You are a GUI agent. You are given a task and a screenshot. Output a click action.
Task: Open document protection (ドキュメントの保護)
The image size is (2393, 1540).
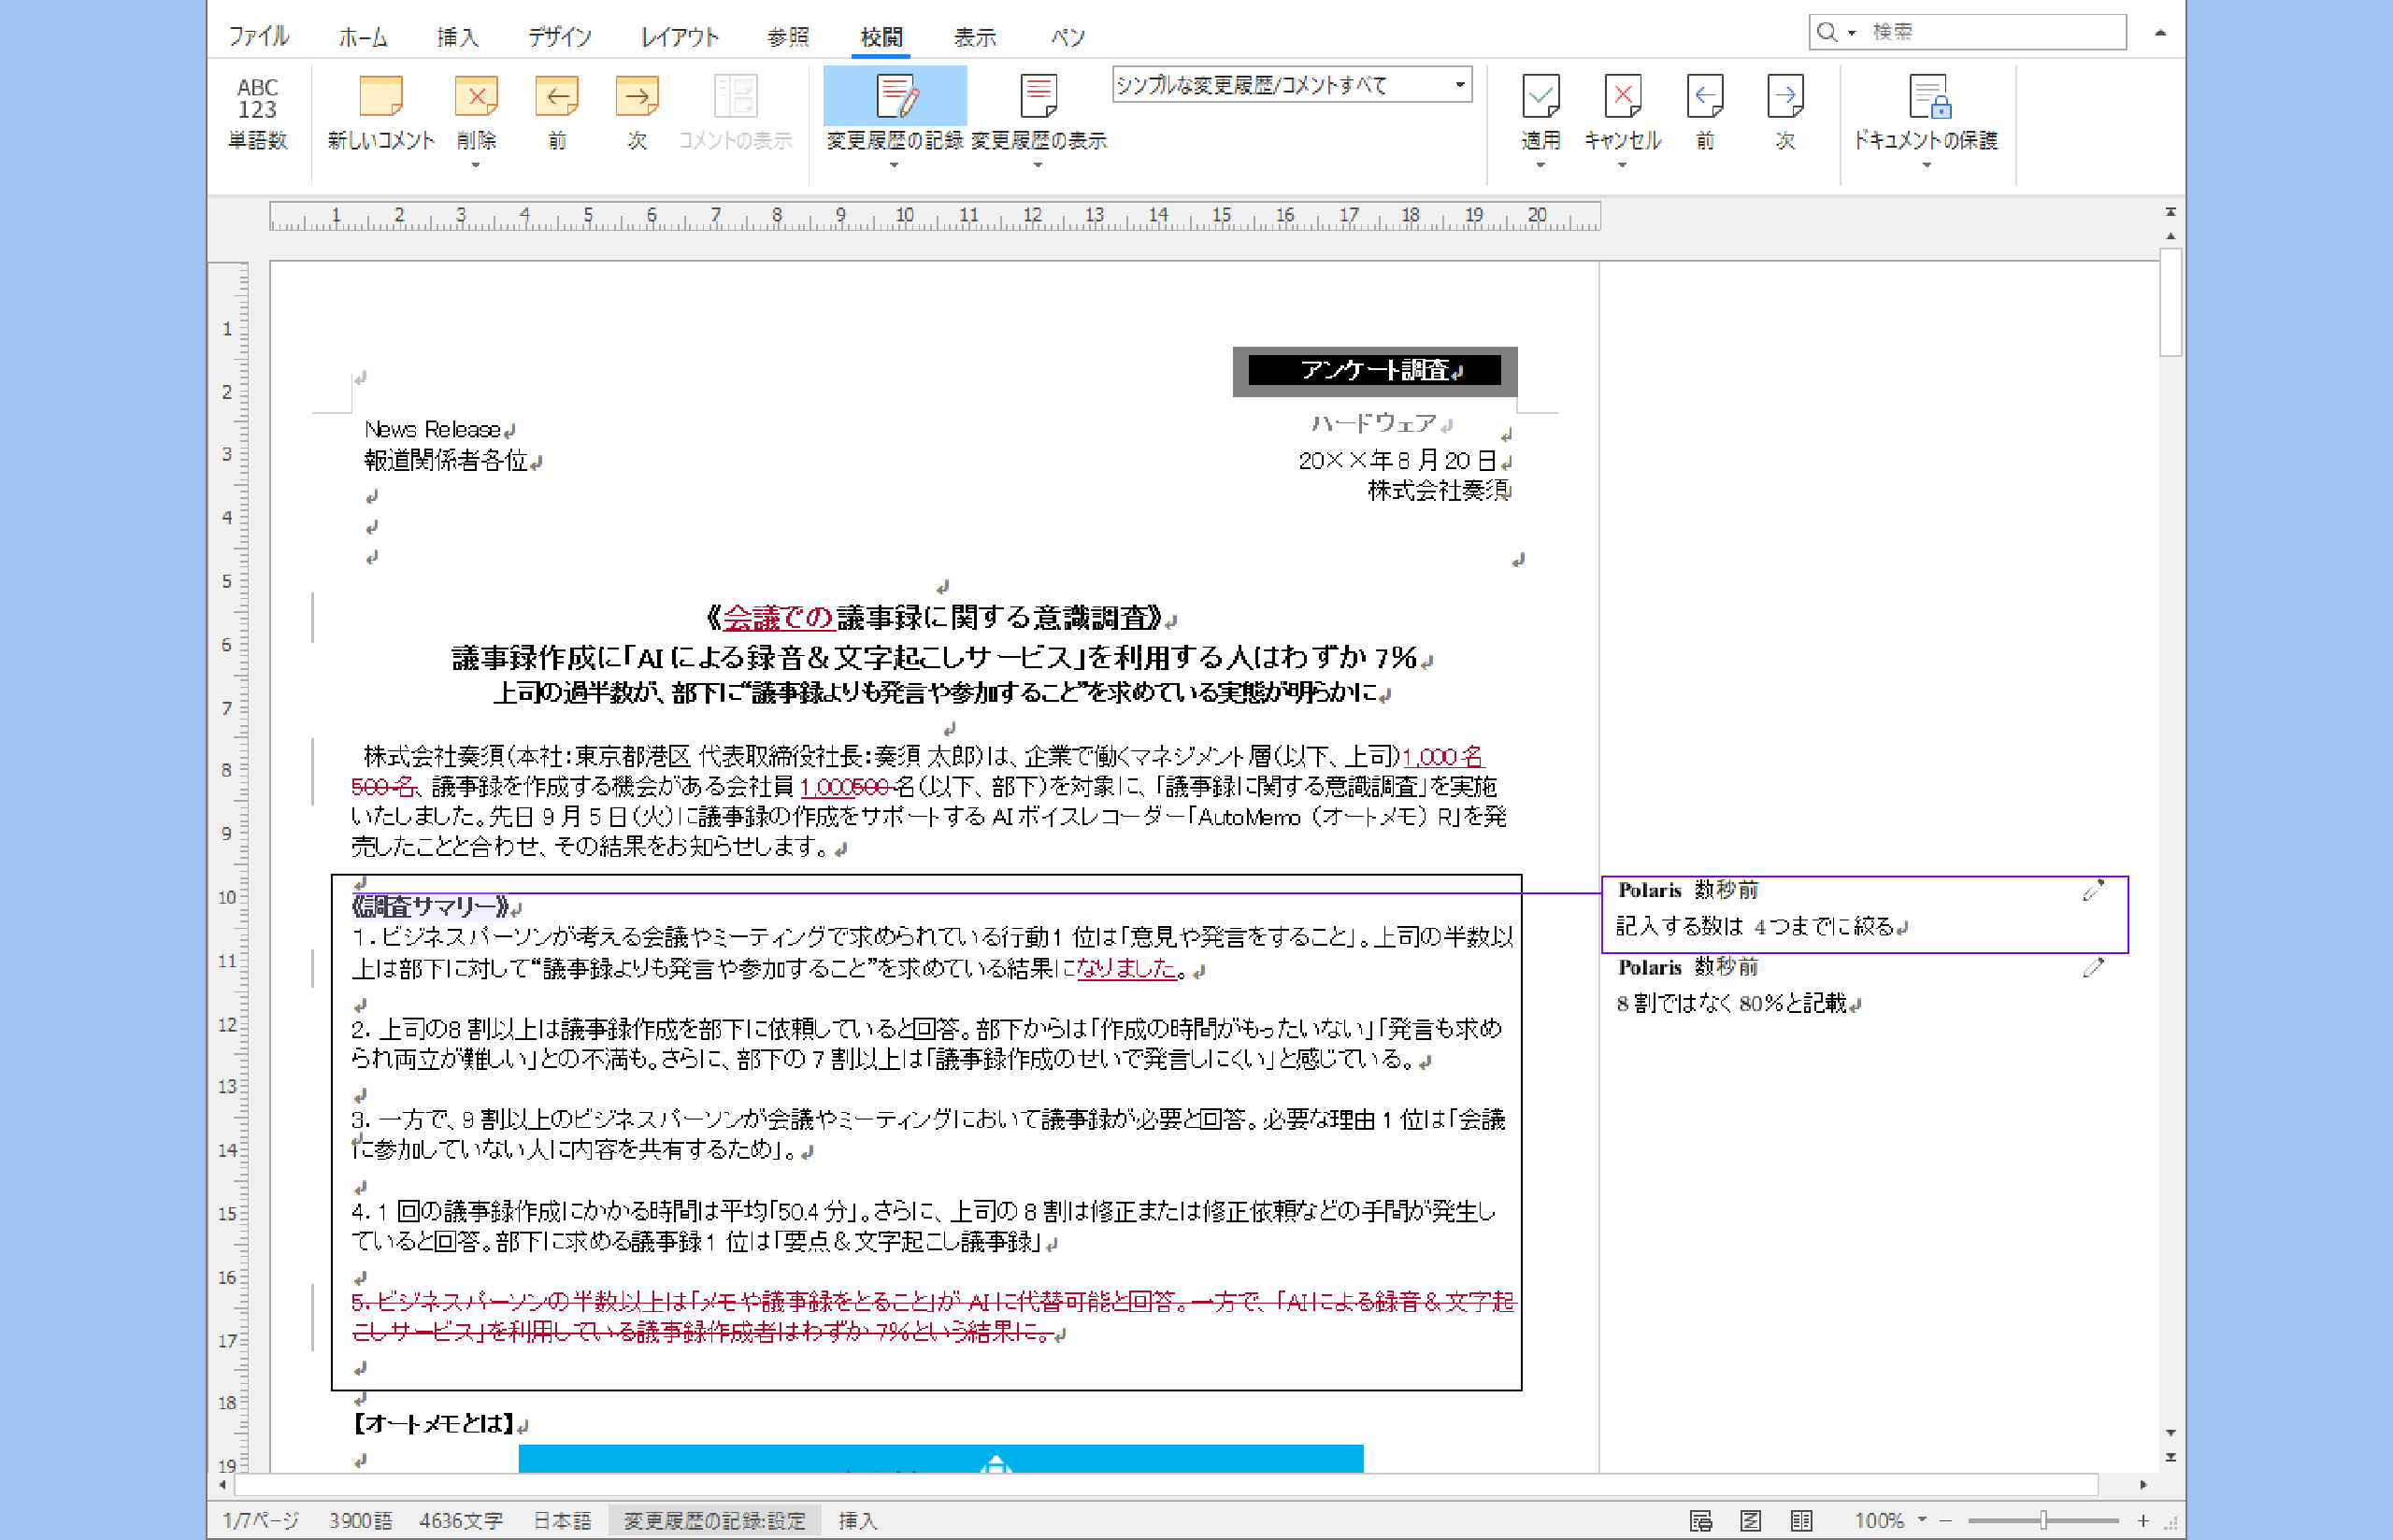[1927, 113]
